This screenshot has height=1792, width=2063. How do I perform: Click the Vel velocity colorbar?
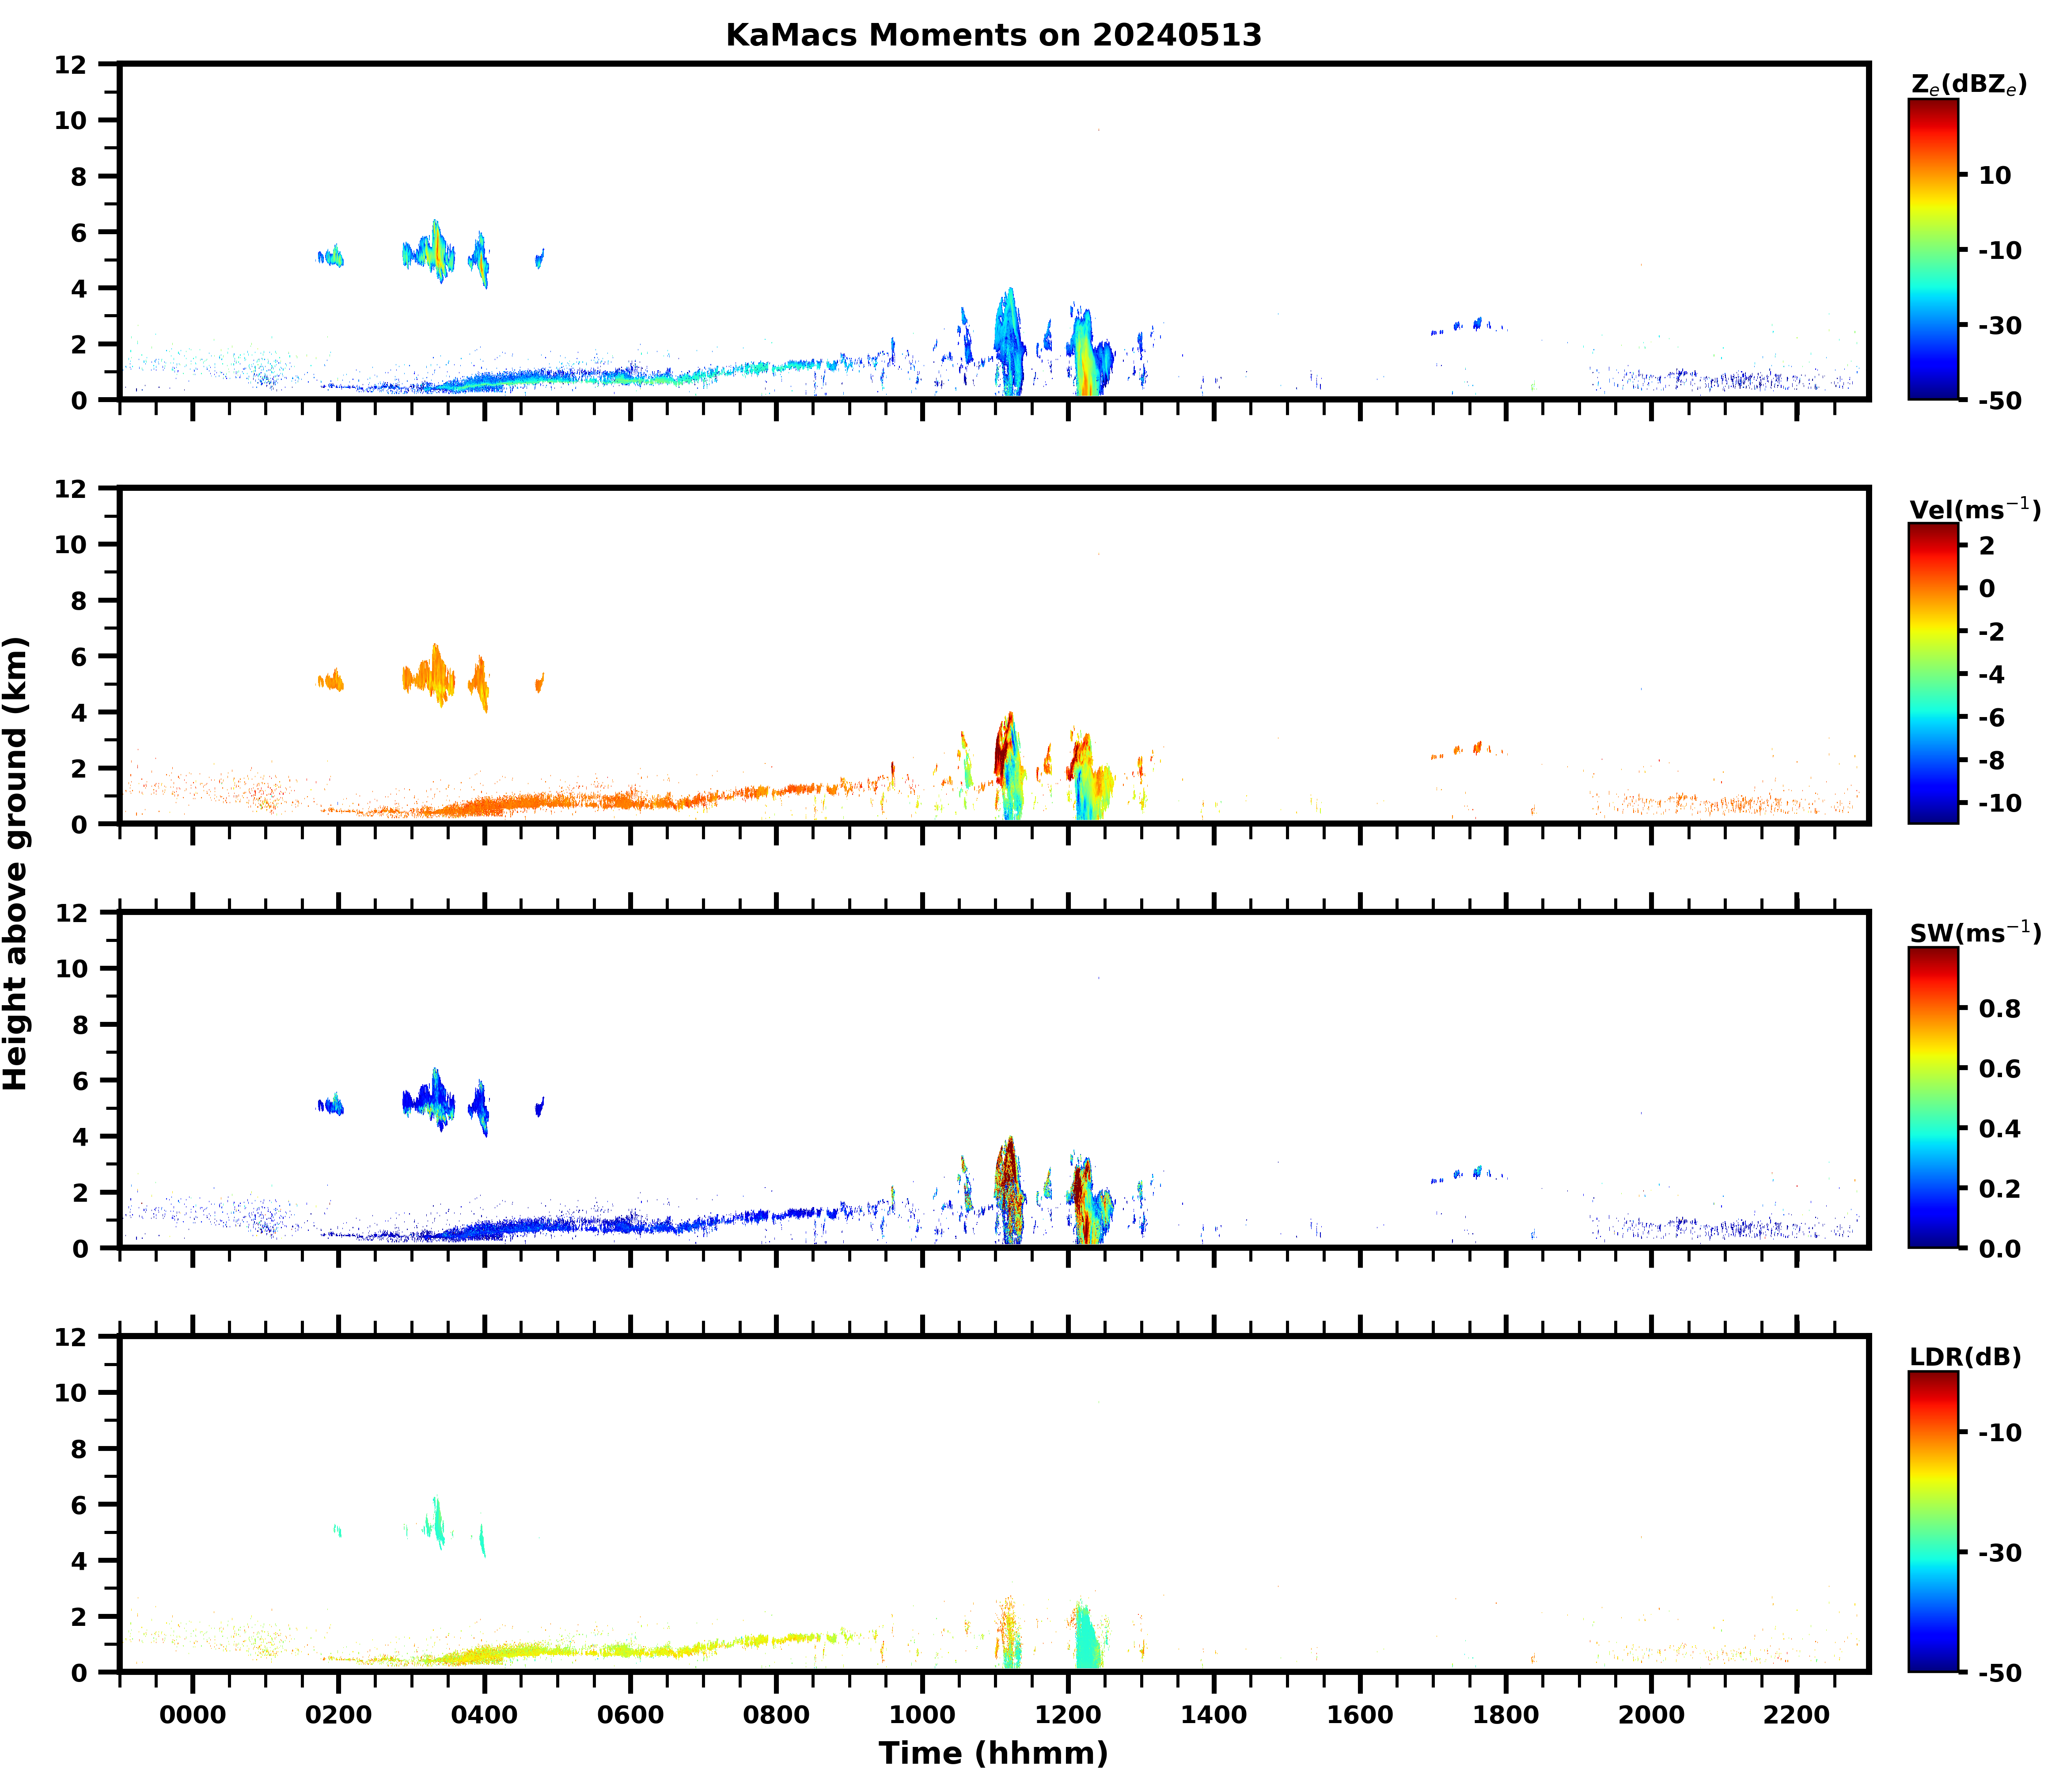point(1933,673)
